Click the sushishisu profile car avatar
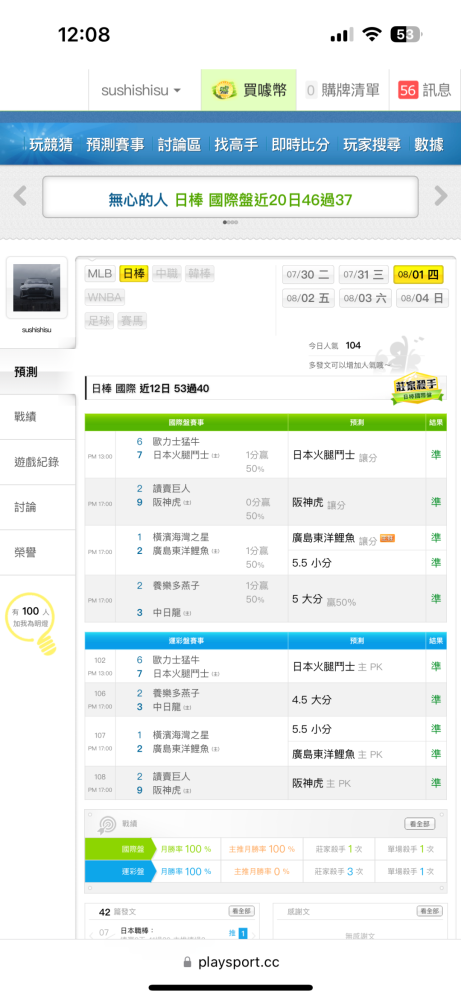This screenshot has height=1000, width=461. (x=36, y=288)
